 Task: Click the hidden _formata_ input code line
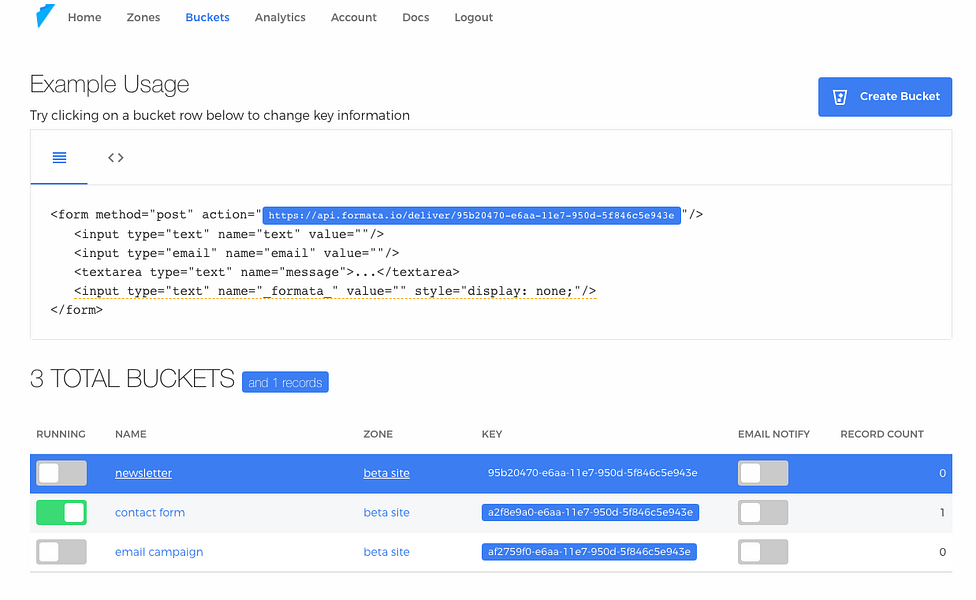tap(335, 291)
